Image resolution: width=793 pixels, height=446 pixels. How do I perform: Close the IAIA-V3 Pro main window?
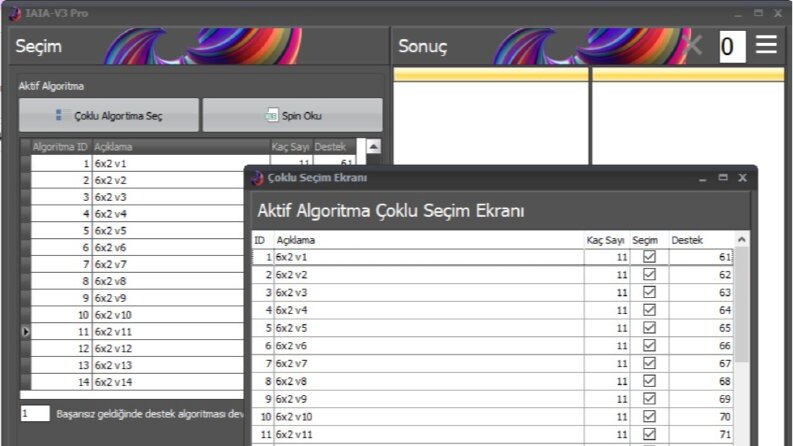[x=778, y=13]
